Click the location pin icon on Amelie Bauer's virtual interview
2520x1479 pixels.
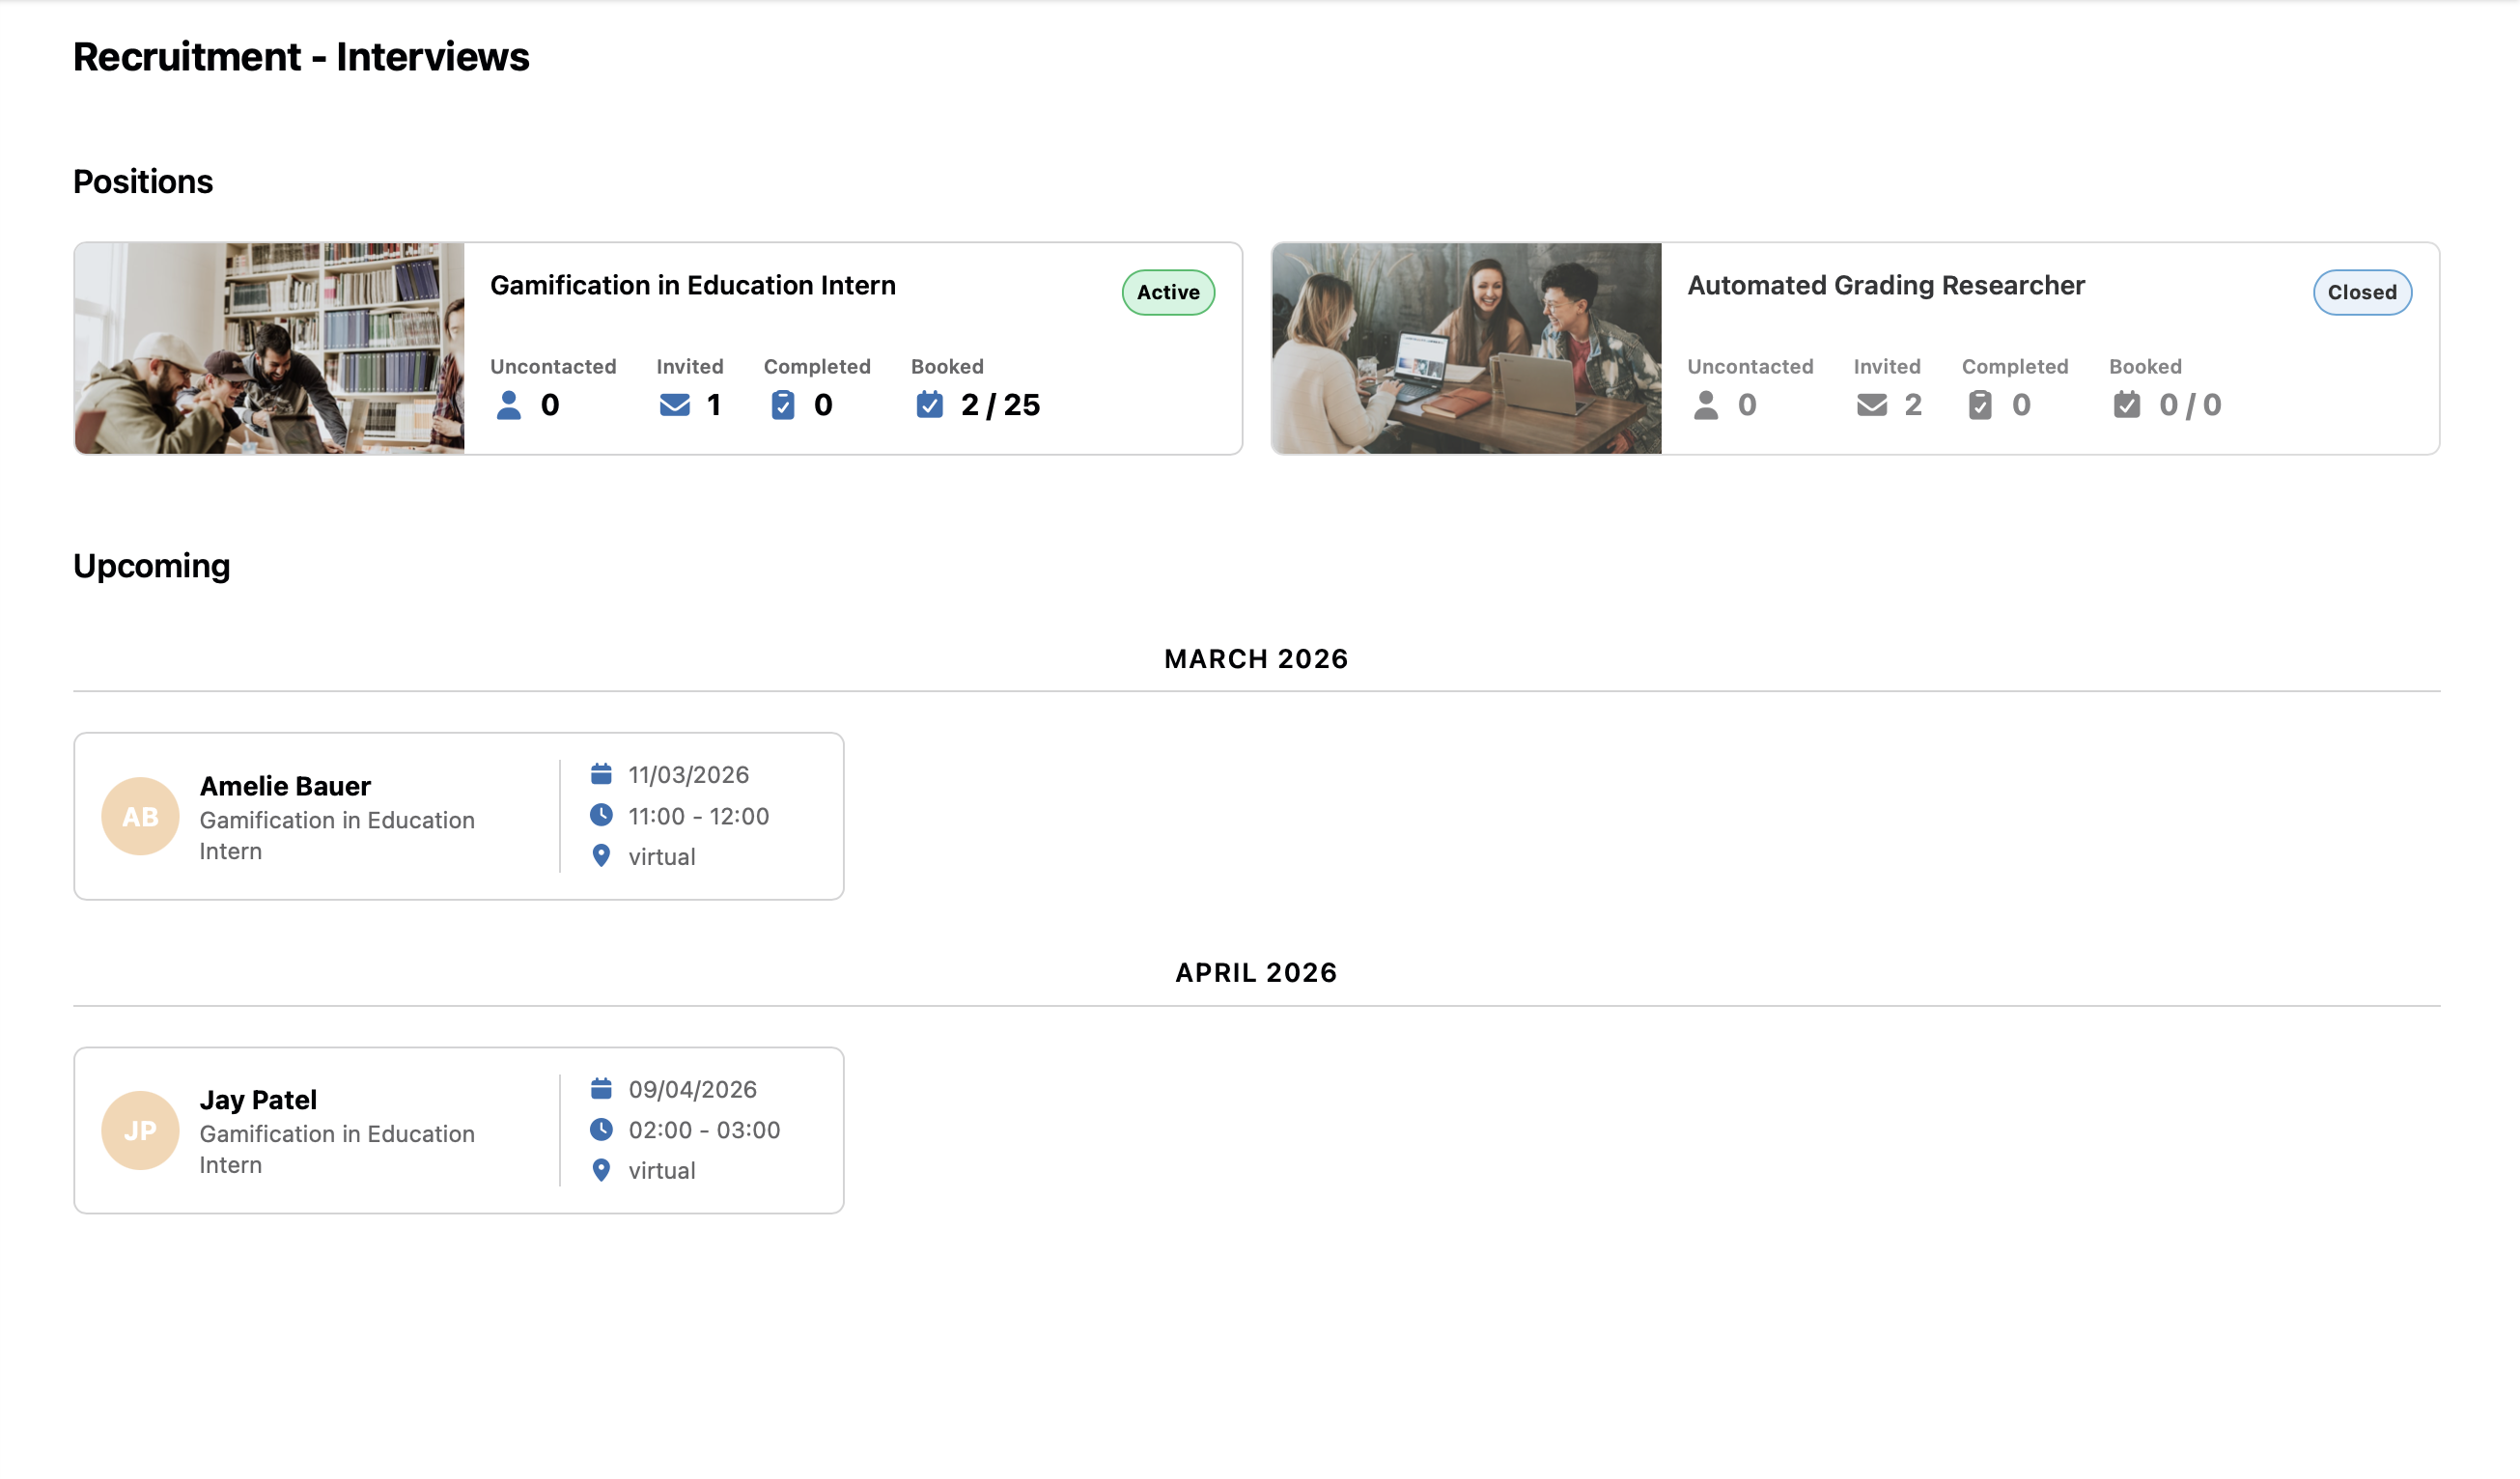click(602, 856)
